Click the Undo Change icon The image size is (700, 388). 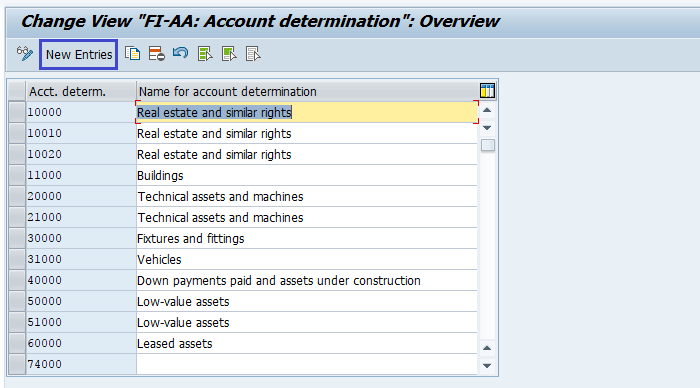180,54
